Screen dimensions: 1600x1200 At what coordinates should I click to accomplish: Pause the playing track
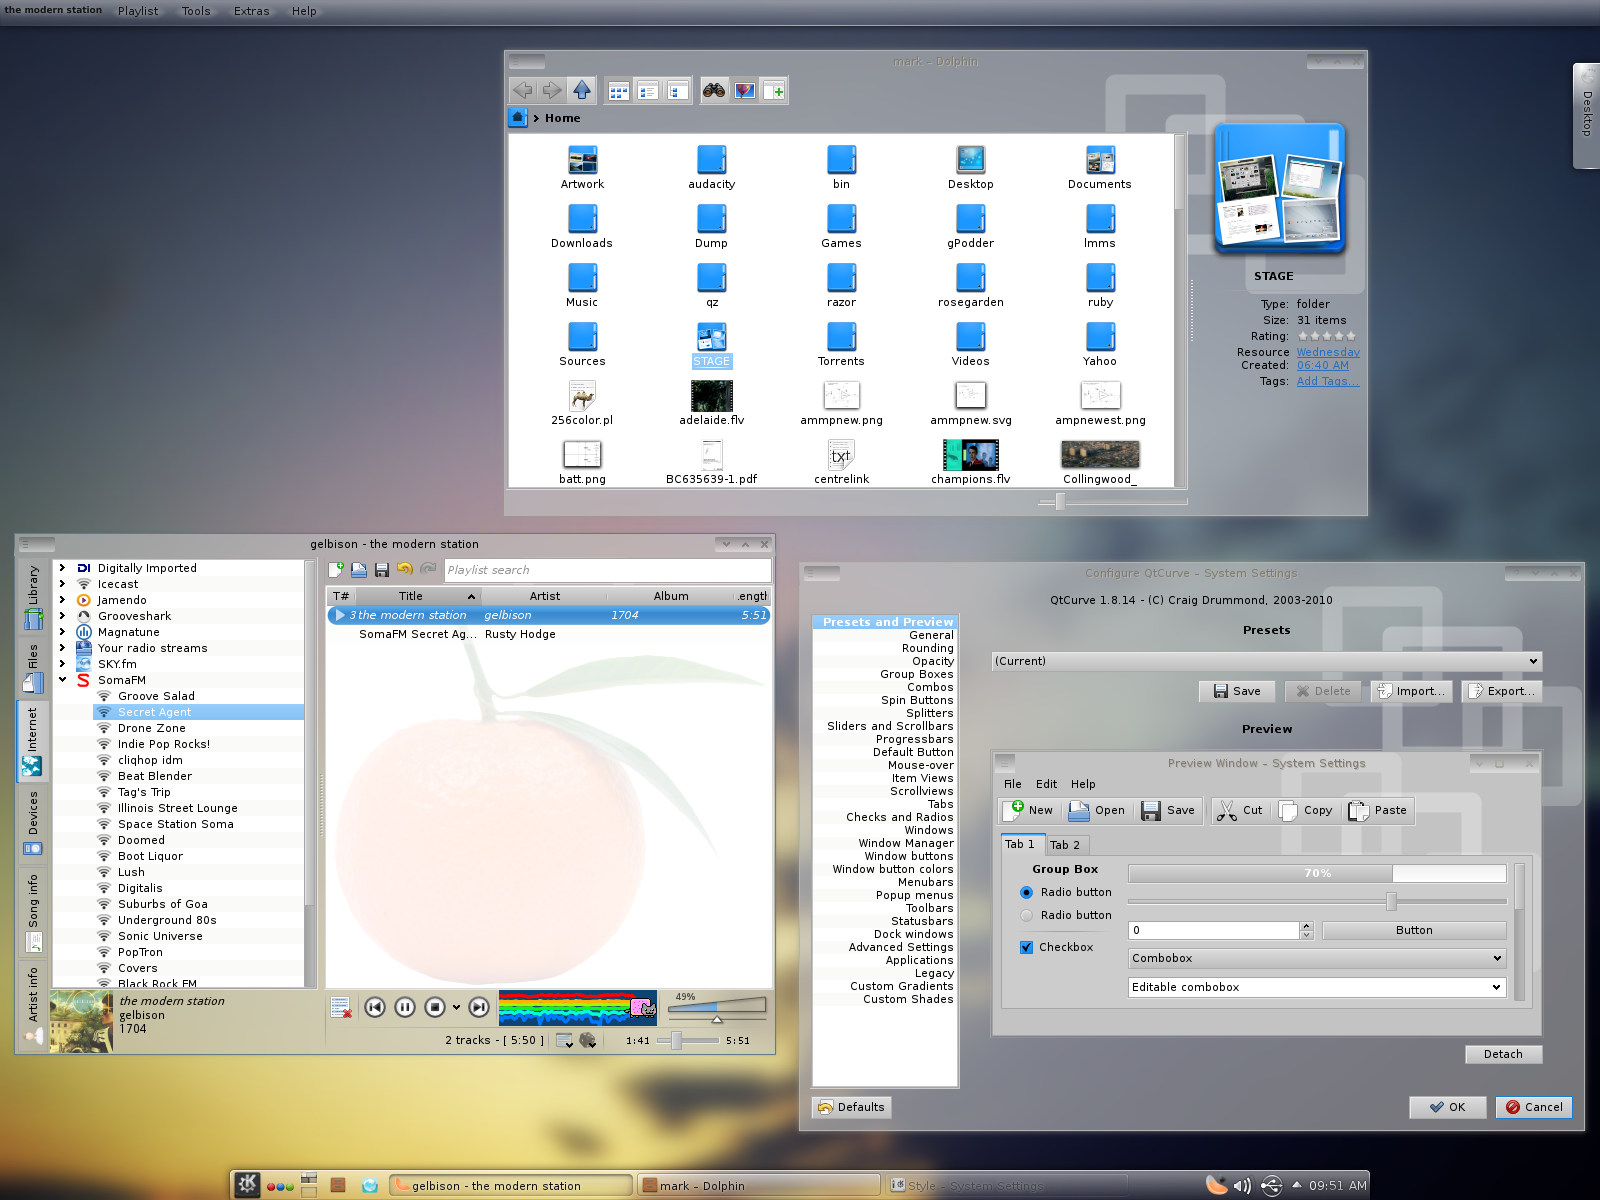405,1007
